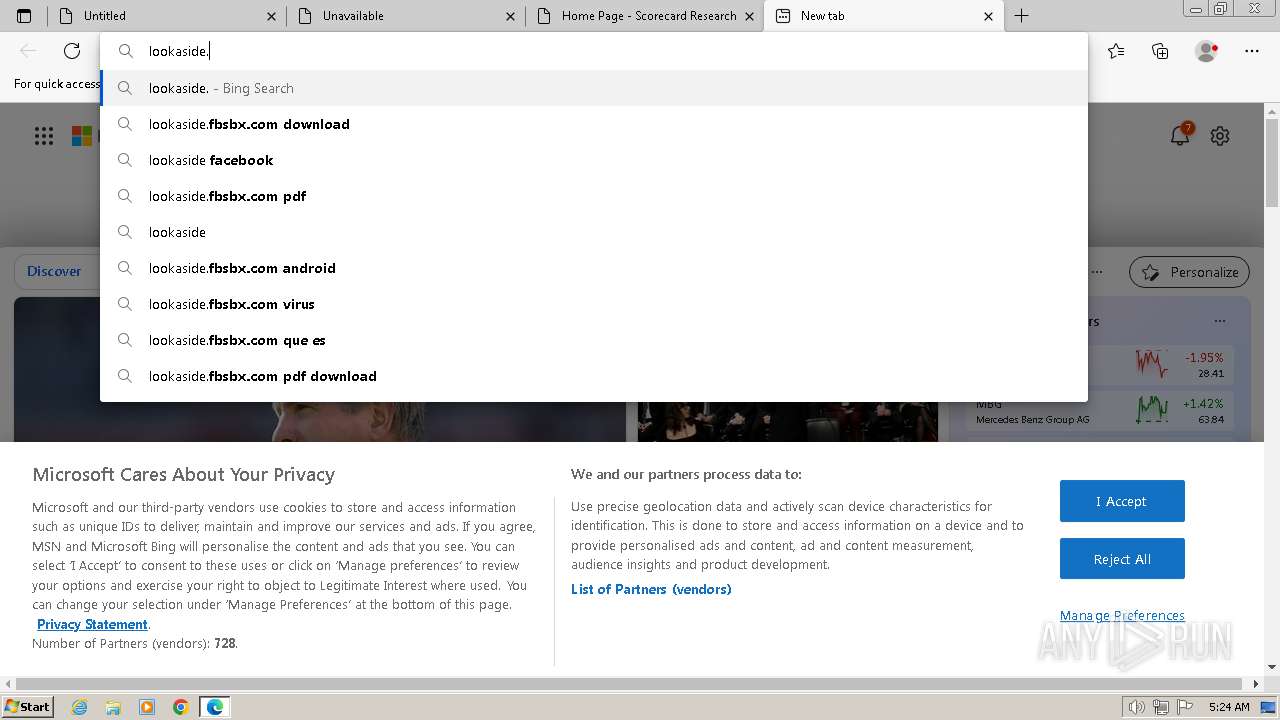Open File Explorer from the taskbar

(x=113, y=707)
